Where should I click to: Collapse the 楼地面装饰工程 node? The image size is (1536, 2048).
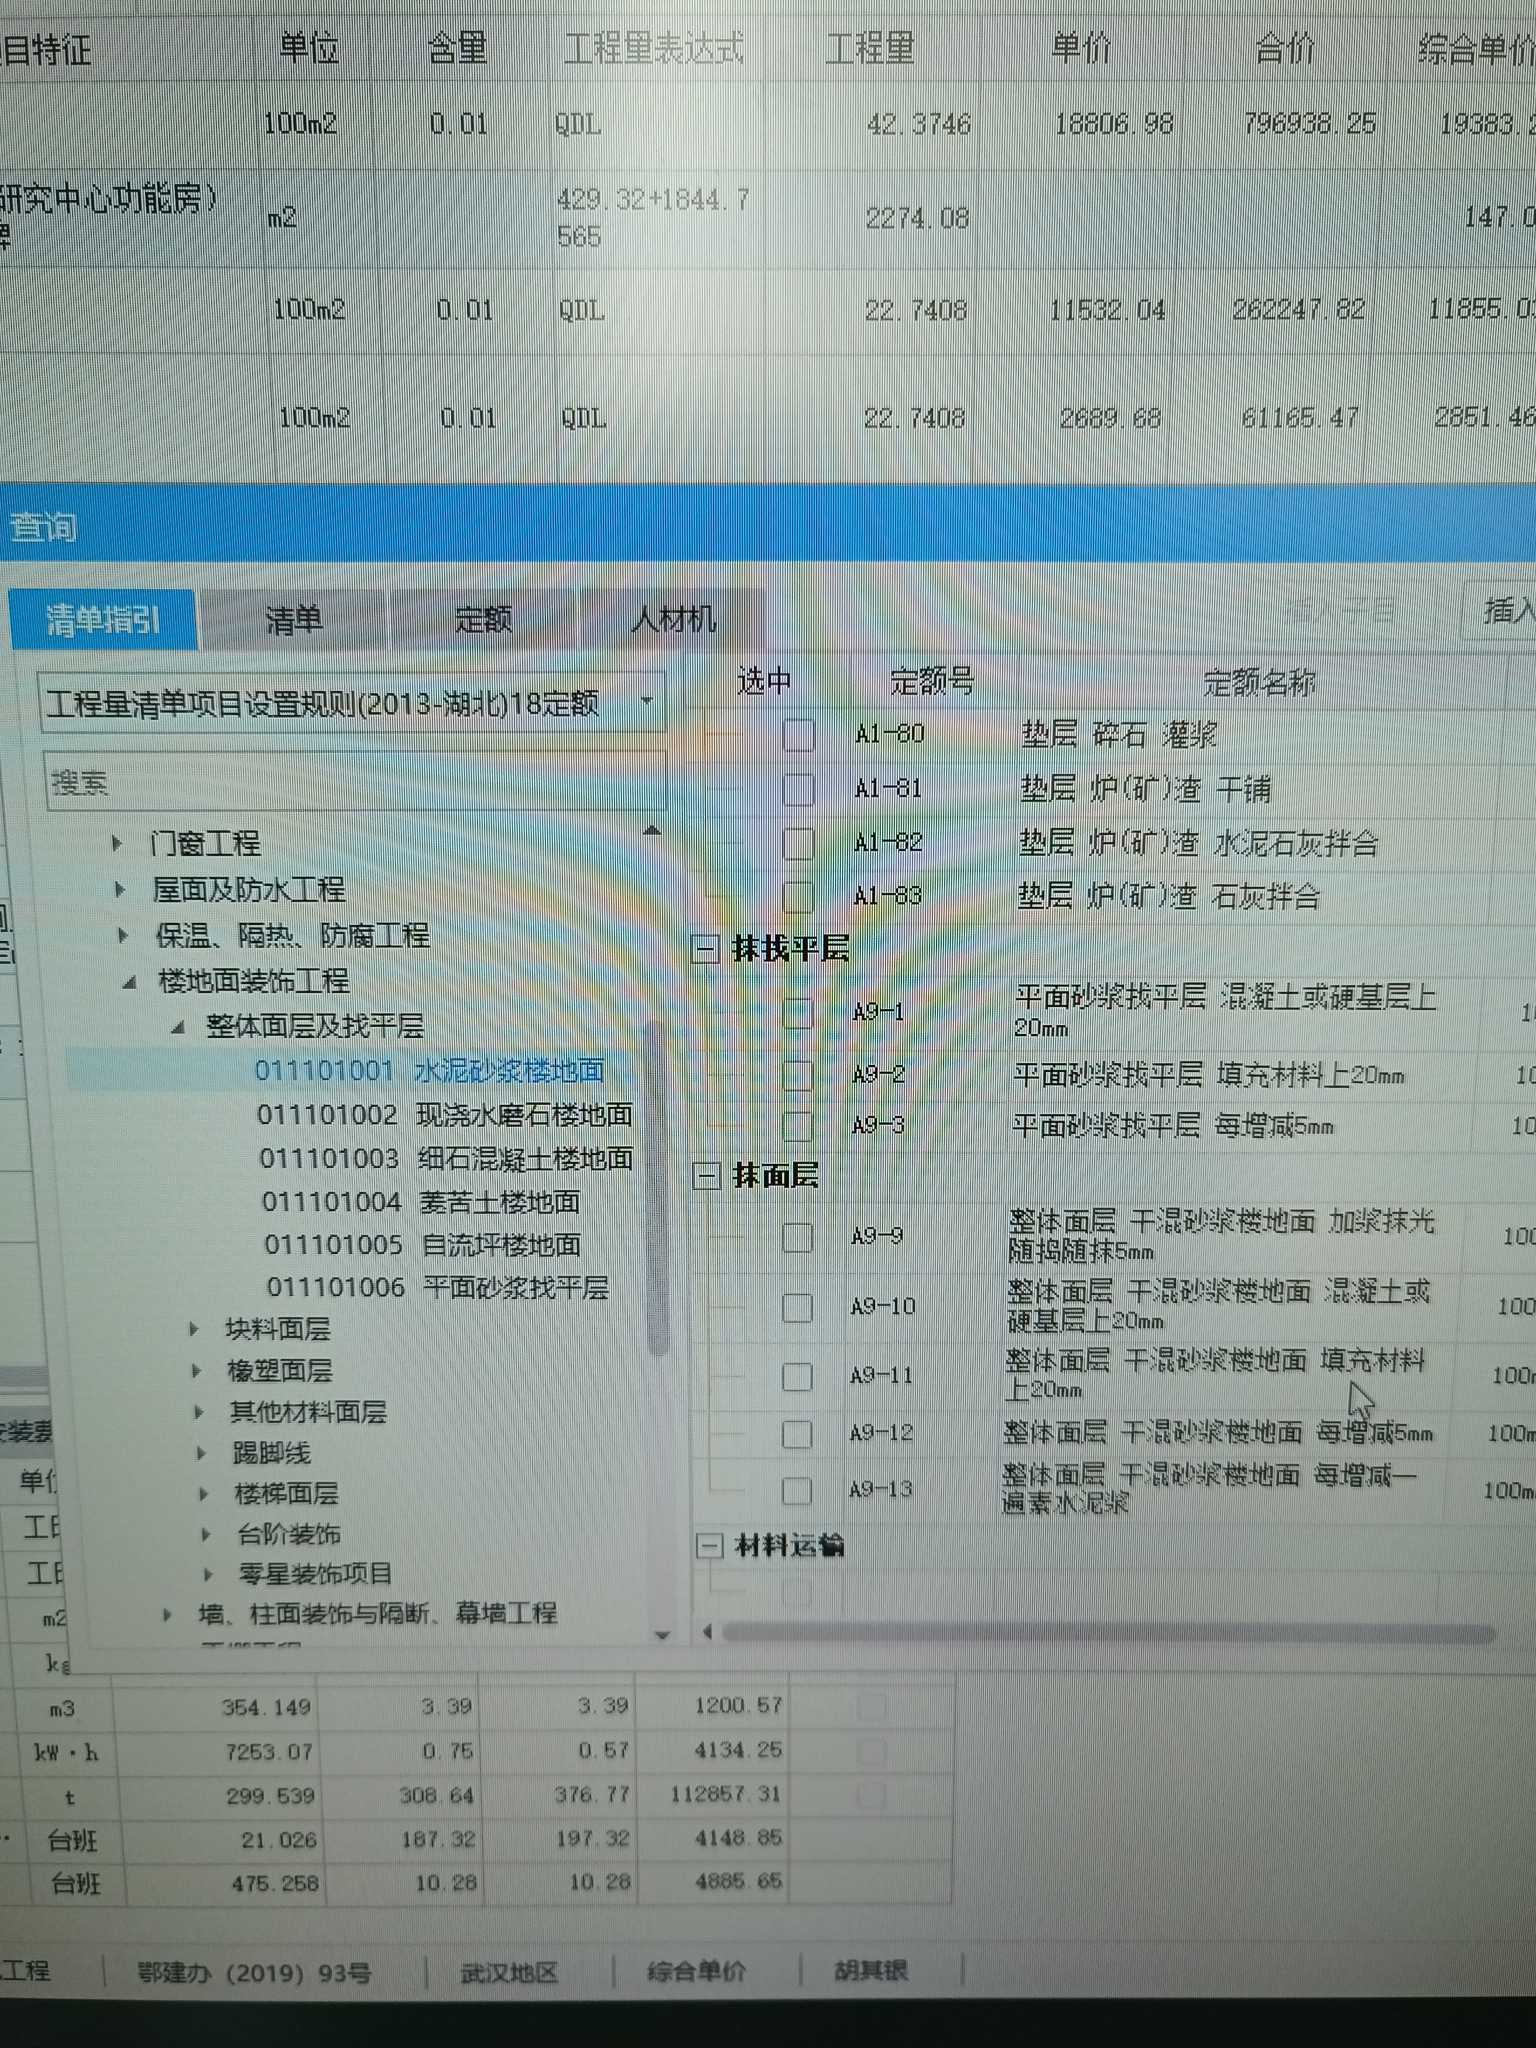[x=129, y=981]
